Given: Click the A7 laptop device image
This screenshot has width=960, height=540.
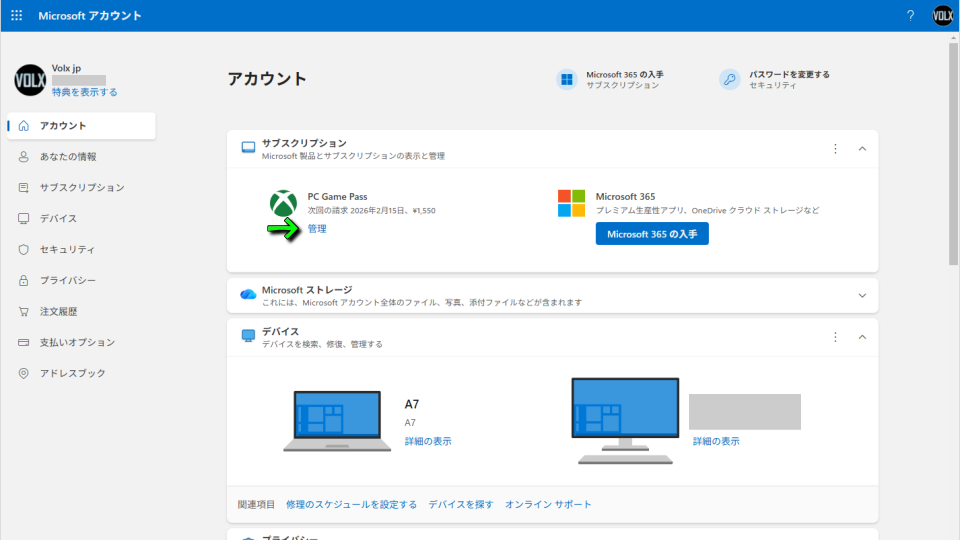Looking at the screenshot, I should pos(337,422).
